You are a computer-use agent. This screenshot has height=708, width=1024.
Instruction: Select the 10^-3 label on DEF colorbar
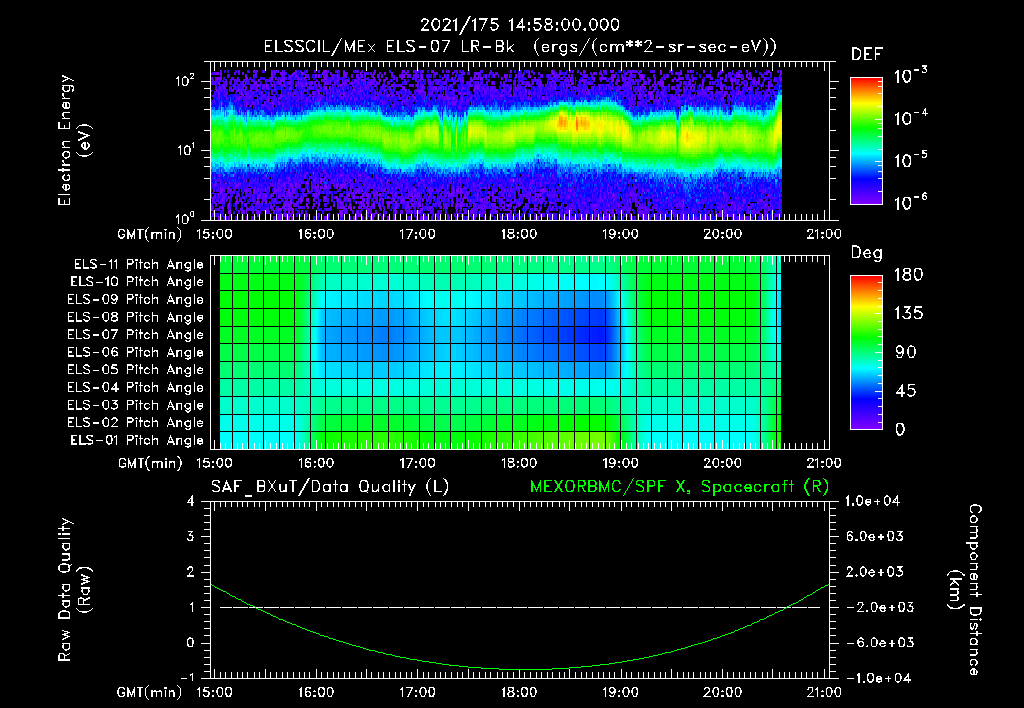tap(910, 76)
